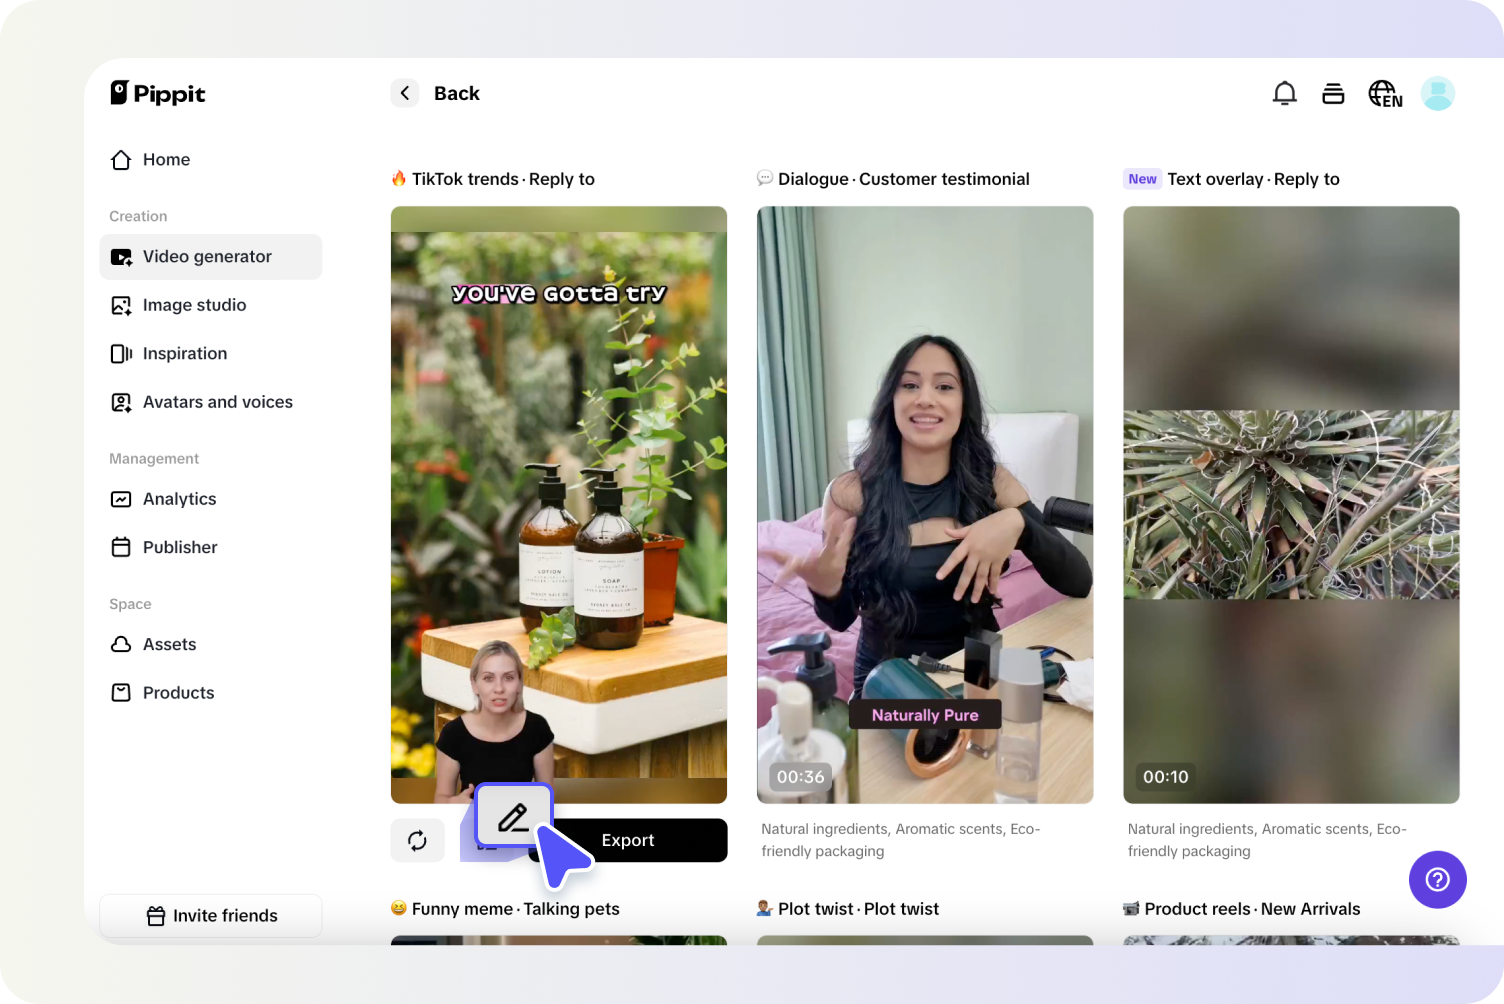Select the TikTok trends video thumbnail
Image resolution: width=1504 pixels, height=1004 pixels.
[559, 505]
